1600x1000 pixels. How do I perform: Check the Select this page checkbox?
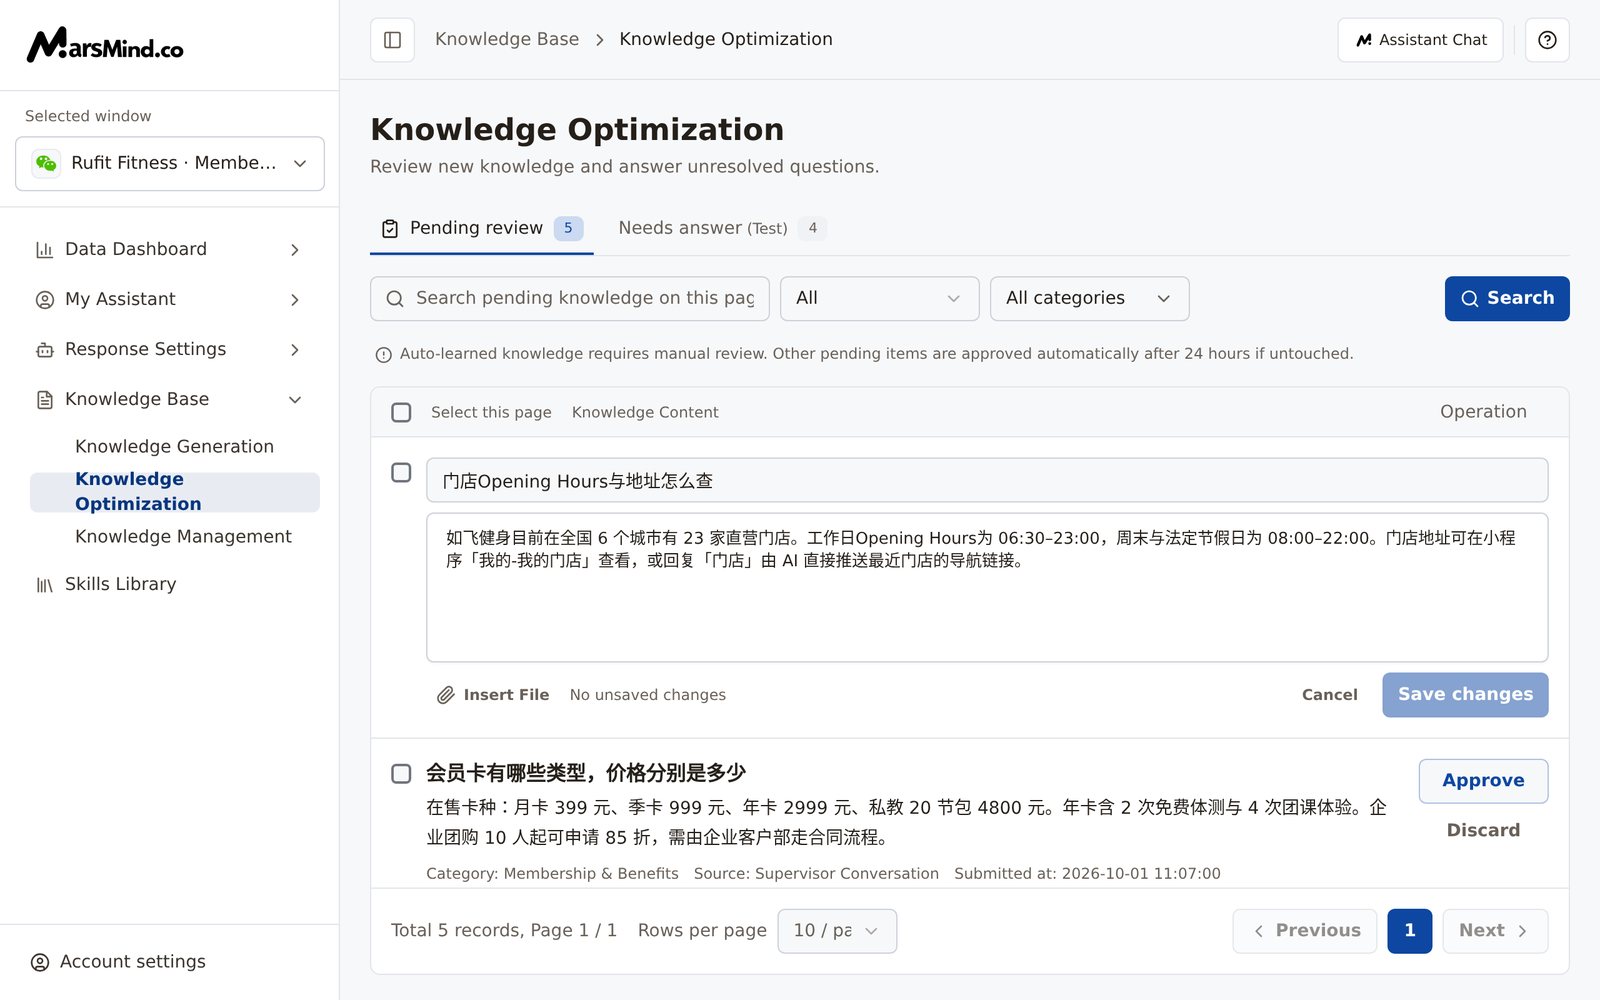[401, 412]
